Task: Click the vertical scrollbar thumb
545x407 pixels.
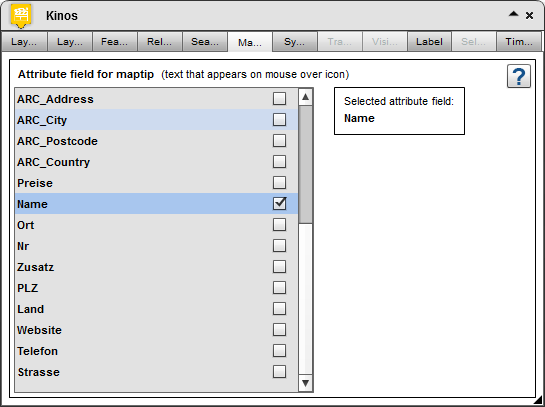Action: tap(306, 164)
